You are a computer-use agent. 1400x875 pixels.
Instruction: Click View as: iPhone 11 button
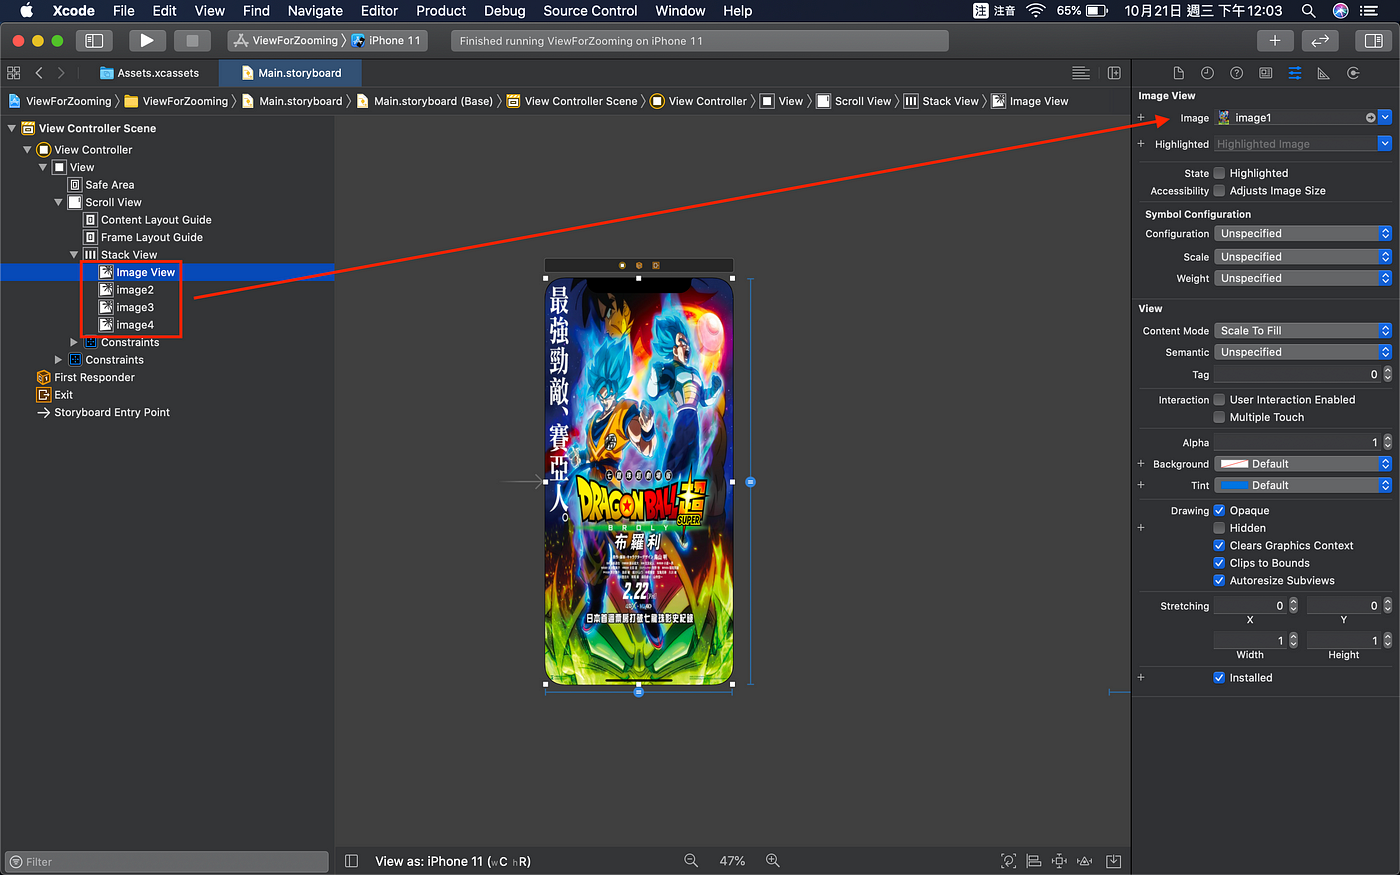pos(453,861)
